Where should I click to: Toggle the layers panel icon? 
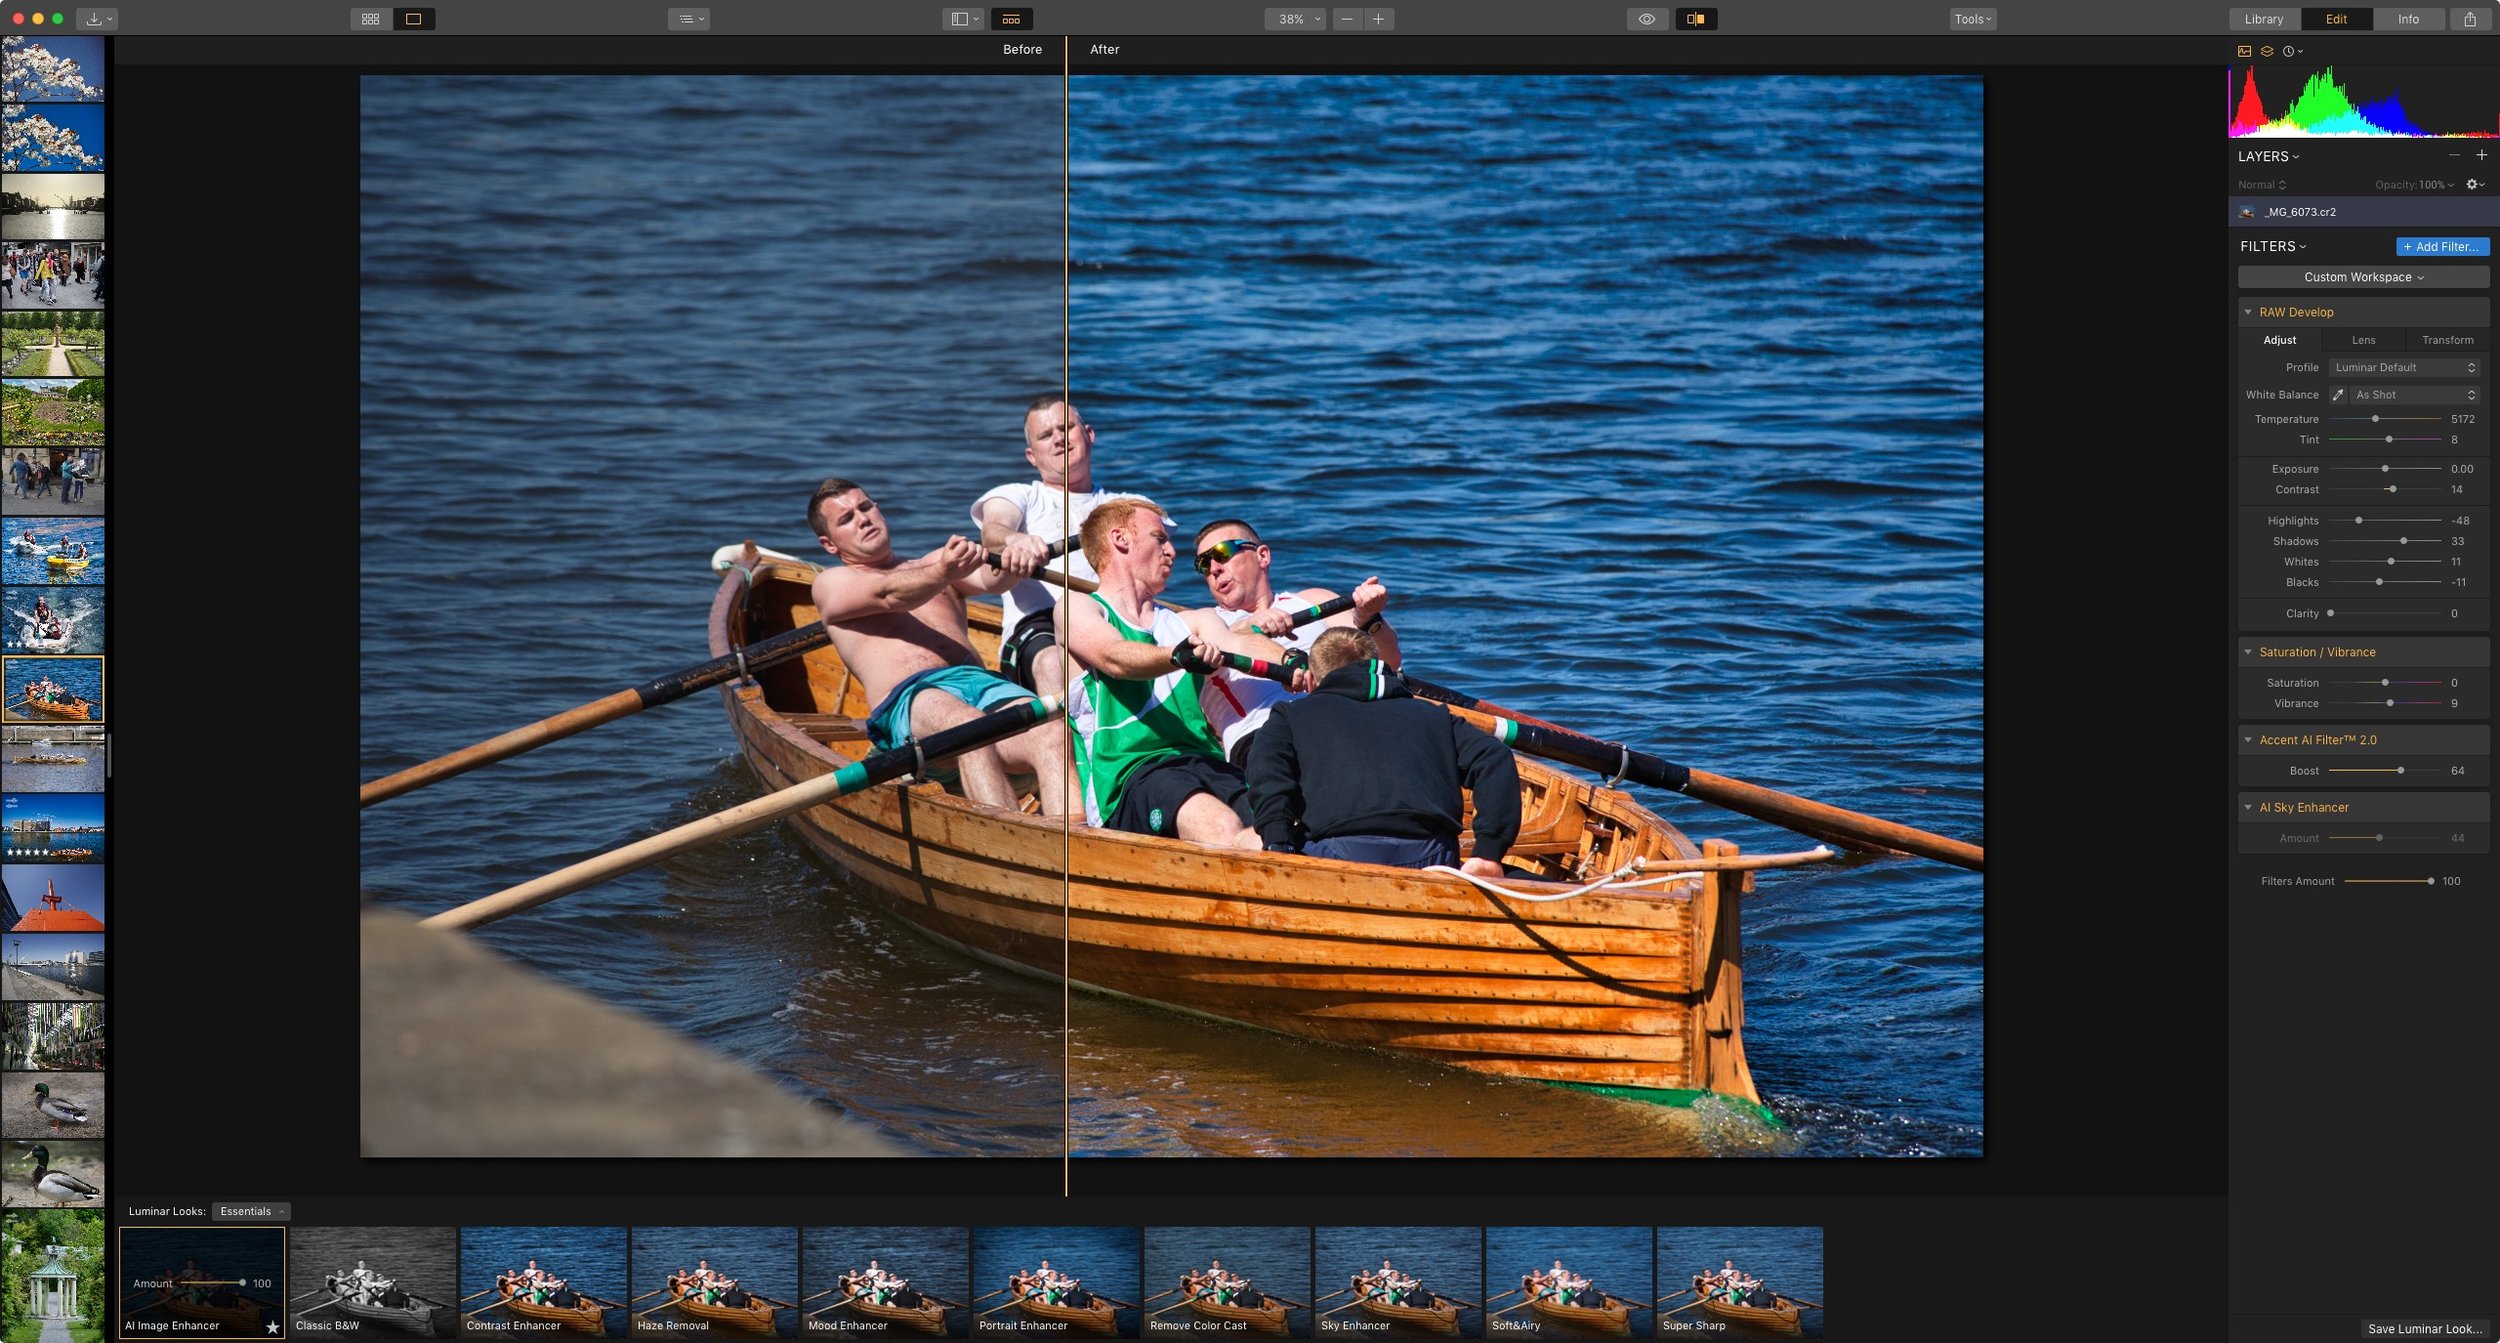coord(2267,51)
